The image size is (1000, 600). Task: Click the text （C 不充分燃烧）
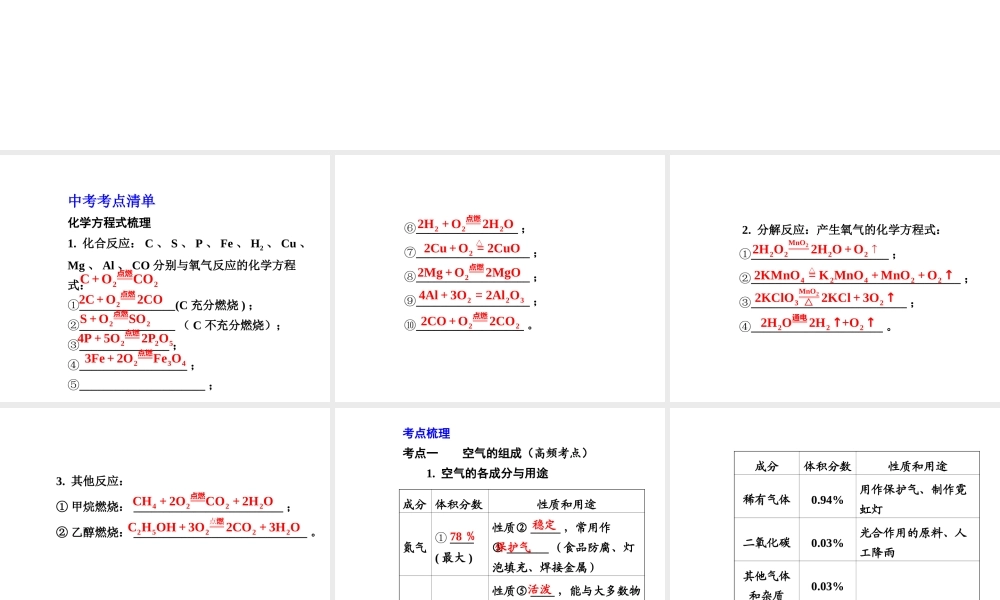[228, 325]
